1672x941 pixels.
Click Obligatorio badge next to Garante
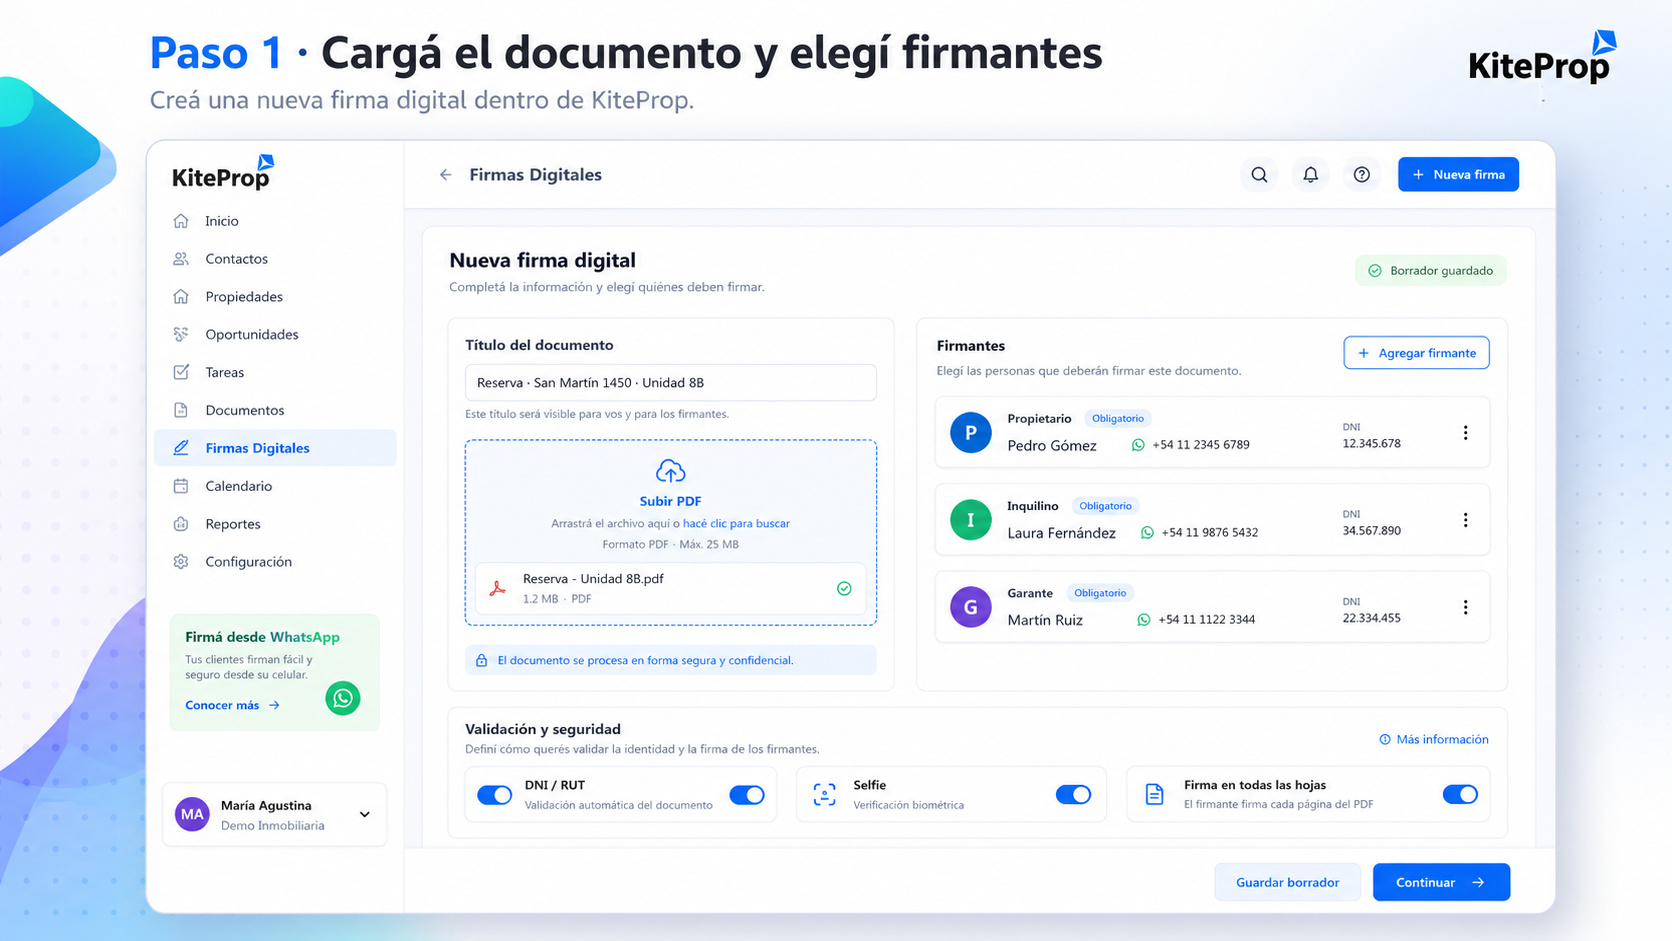(1100, 593)
